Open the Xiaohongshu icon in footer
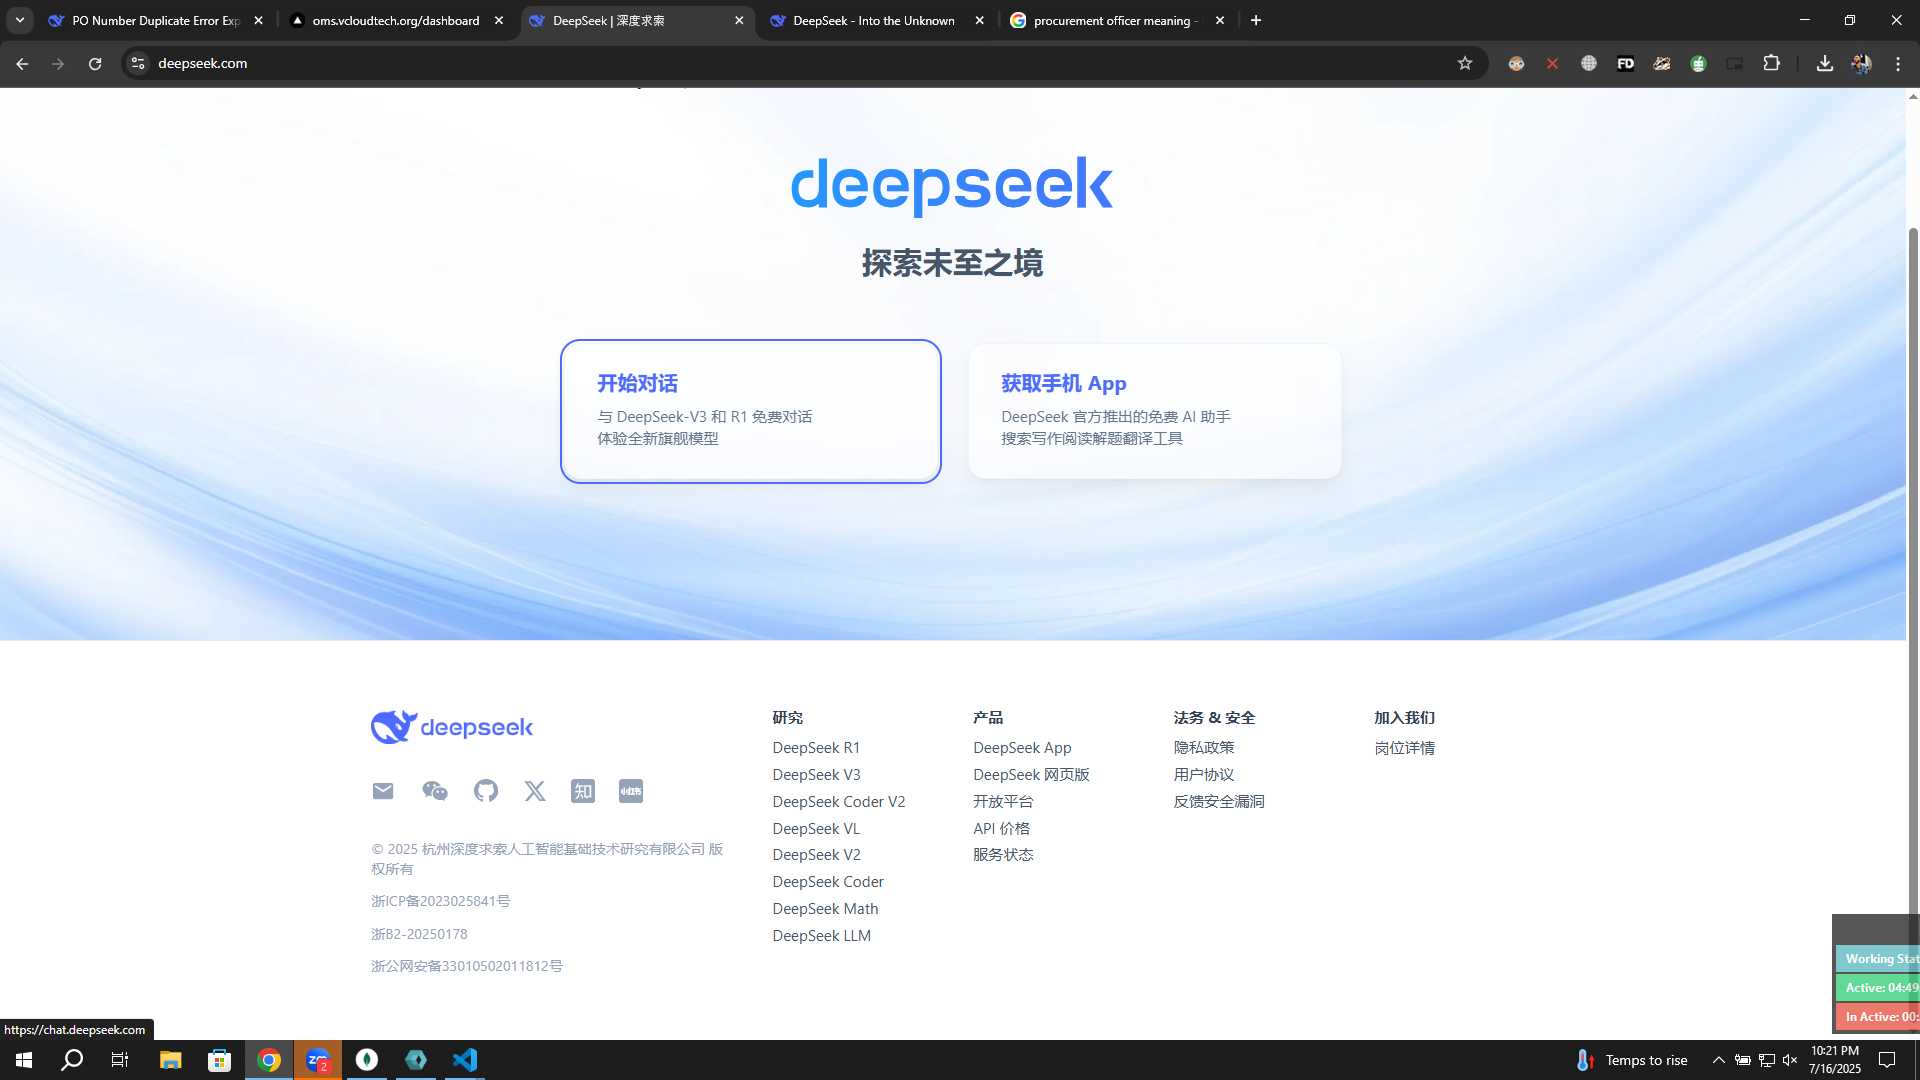Screen dimensions: 1920x1080 click(631, 791)
